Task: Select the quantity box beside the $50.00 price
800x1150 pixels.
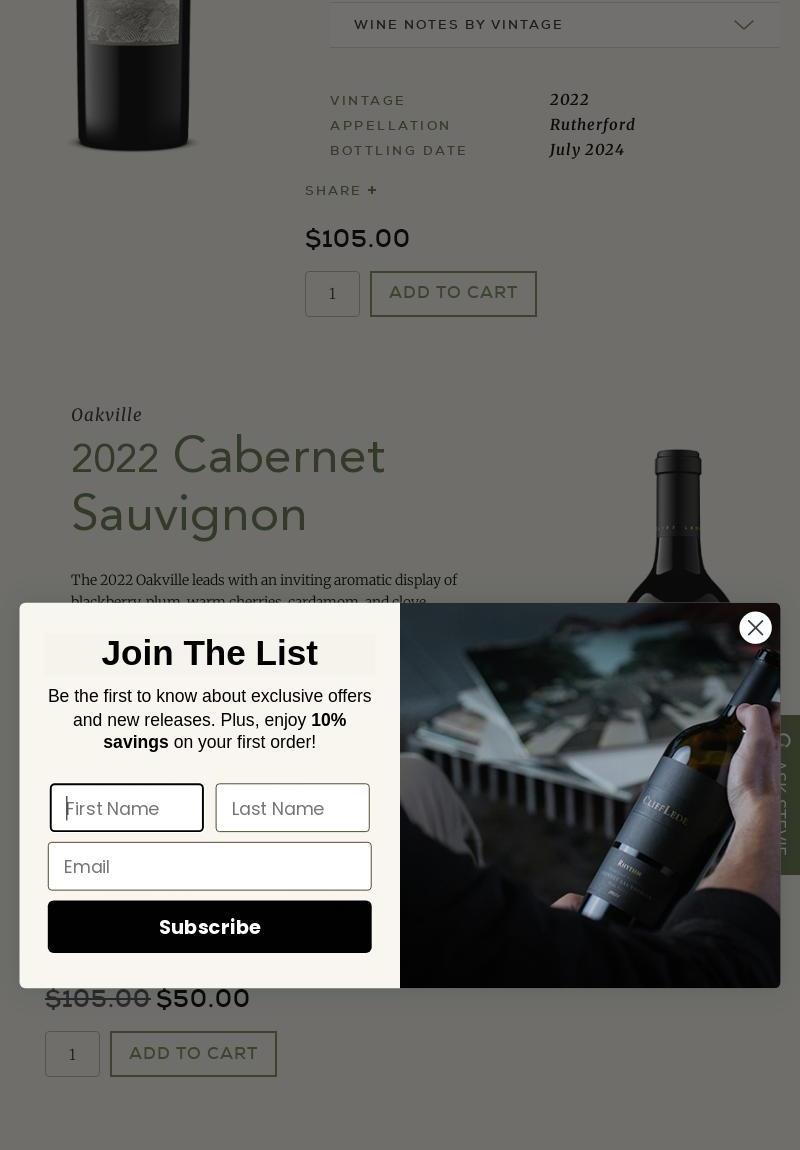Action: (x=72, y=1054)
